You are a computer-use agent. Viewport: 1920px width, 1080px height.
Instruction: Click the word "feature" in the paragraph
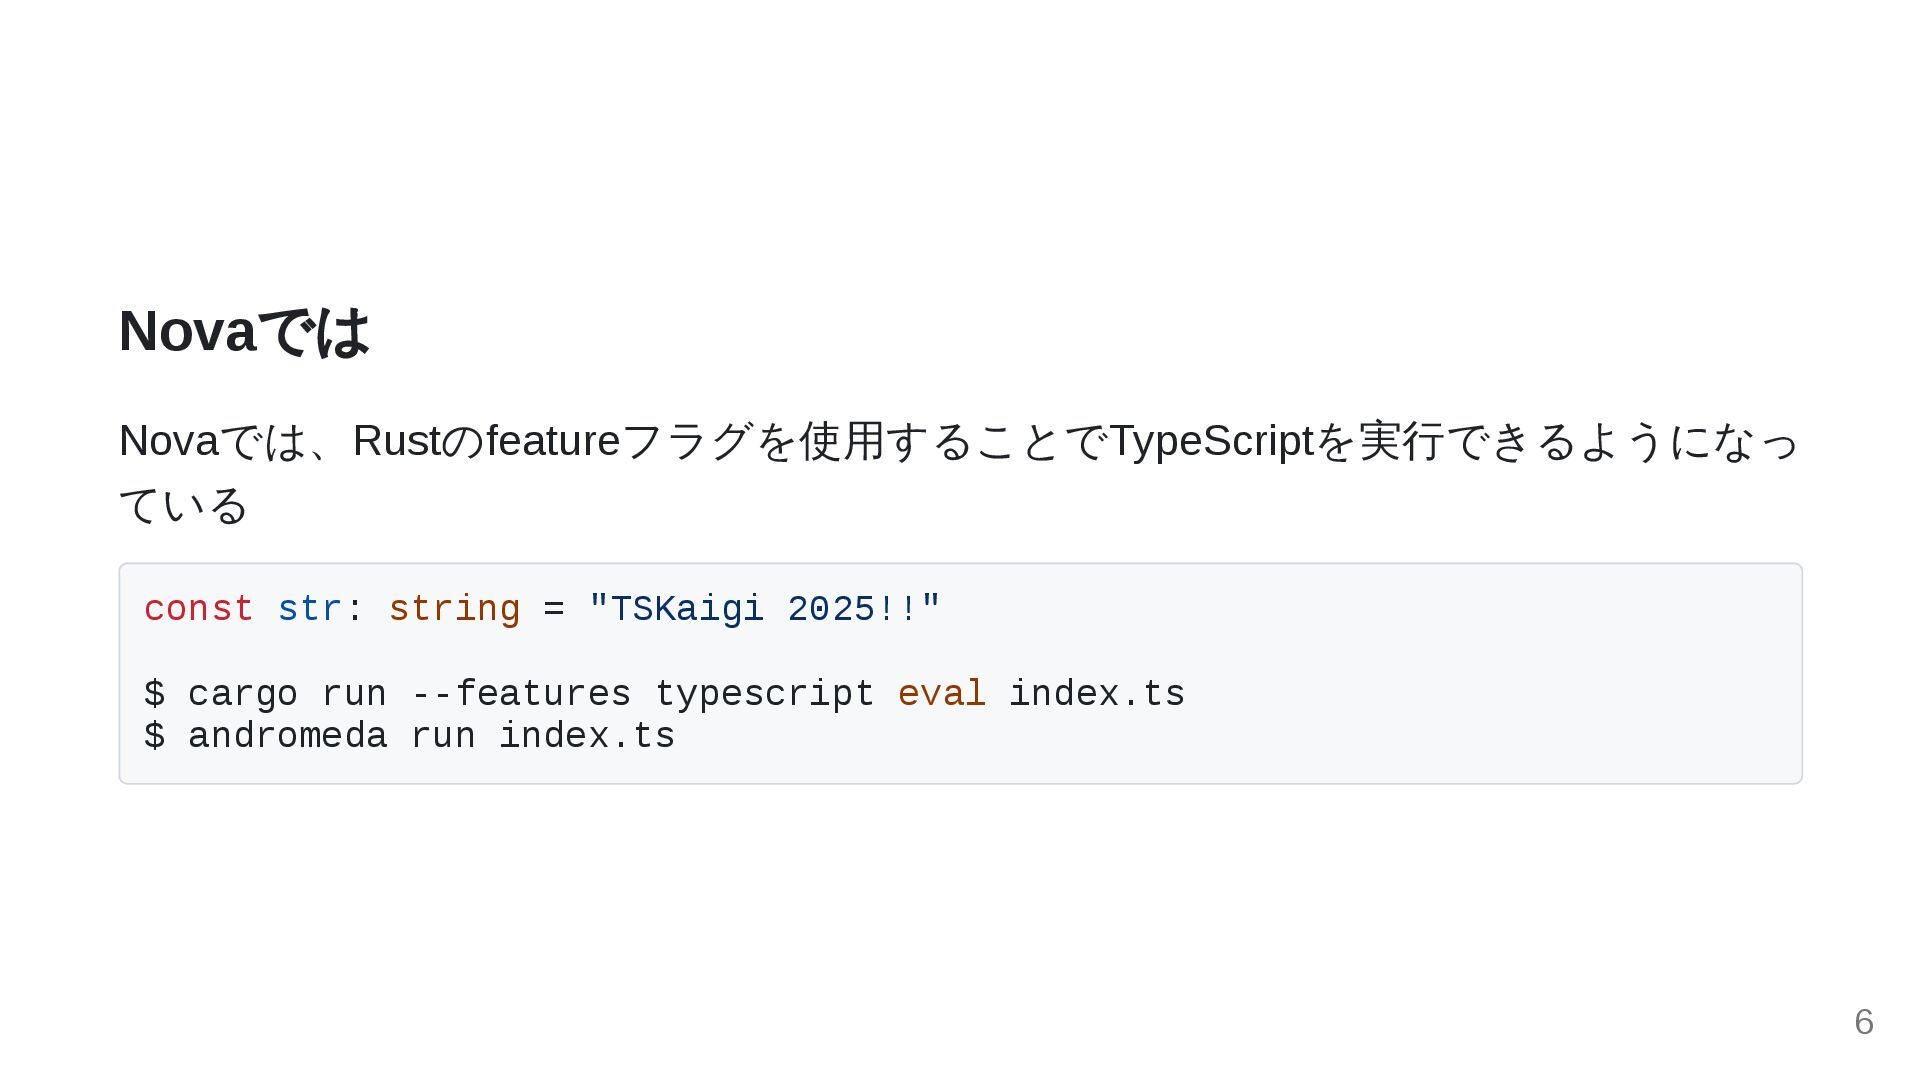553,441
